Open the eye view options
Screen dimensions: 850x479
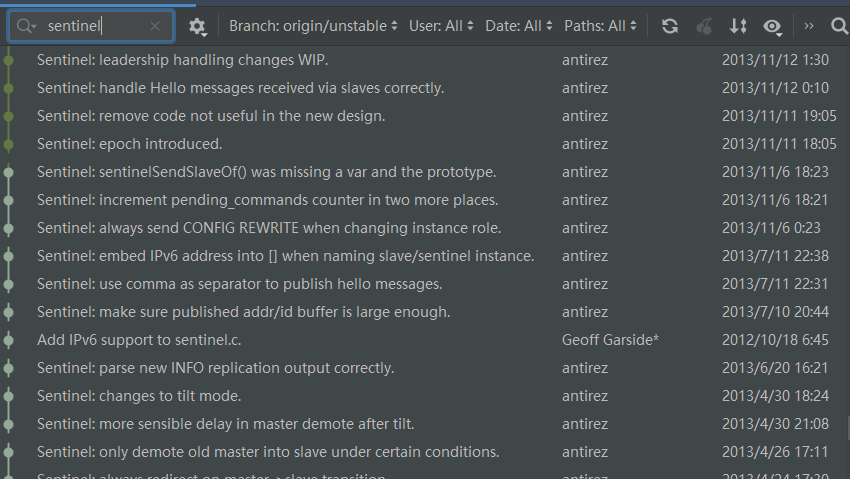click(x=771, y=26)
